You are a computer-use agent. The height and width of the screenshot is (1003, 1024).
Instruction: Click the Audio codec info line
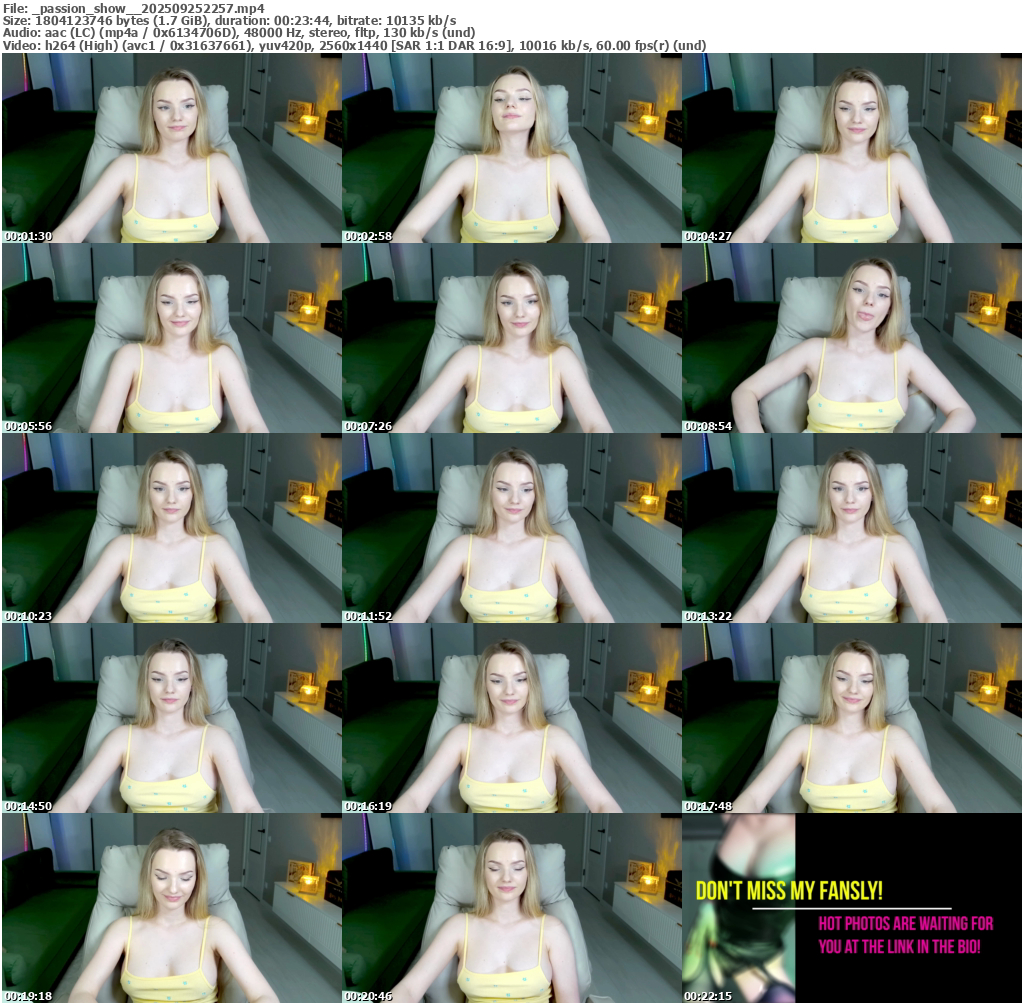coord(239,32)
